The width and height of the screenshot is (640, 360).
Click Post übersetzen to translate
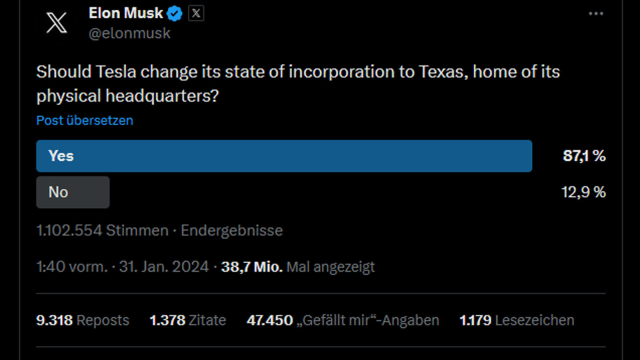[x=84, y=120]
